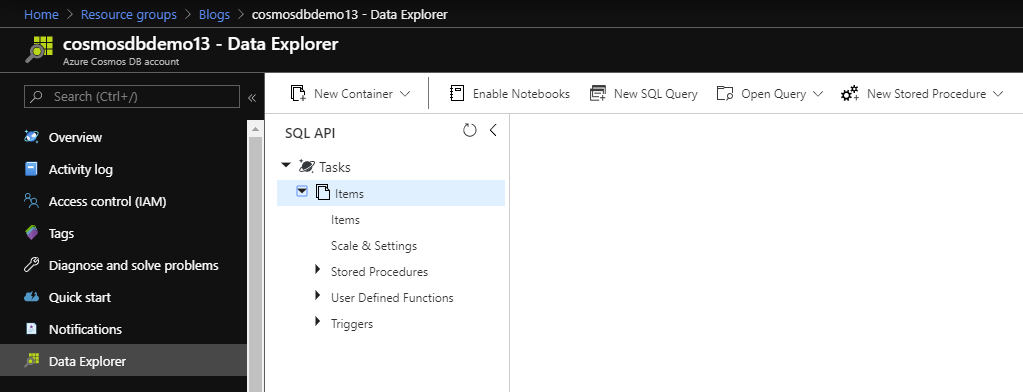1023x392 pixels.
Task: Click the refresh icon in SQL API pane
Action: click(470, 130)
